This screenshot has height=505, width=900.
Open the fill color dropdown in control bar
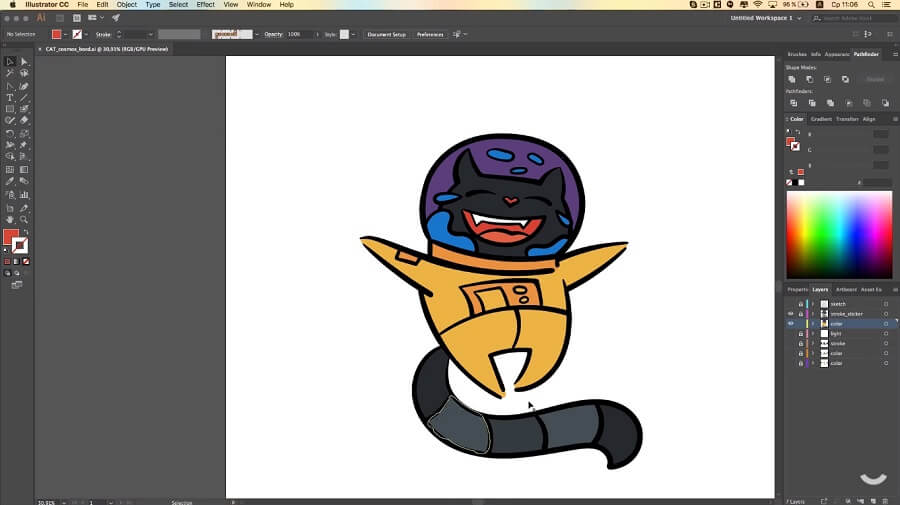pos(68,34)
